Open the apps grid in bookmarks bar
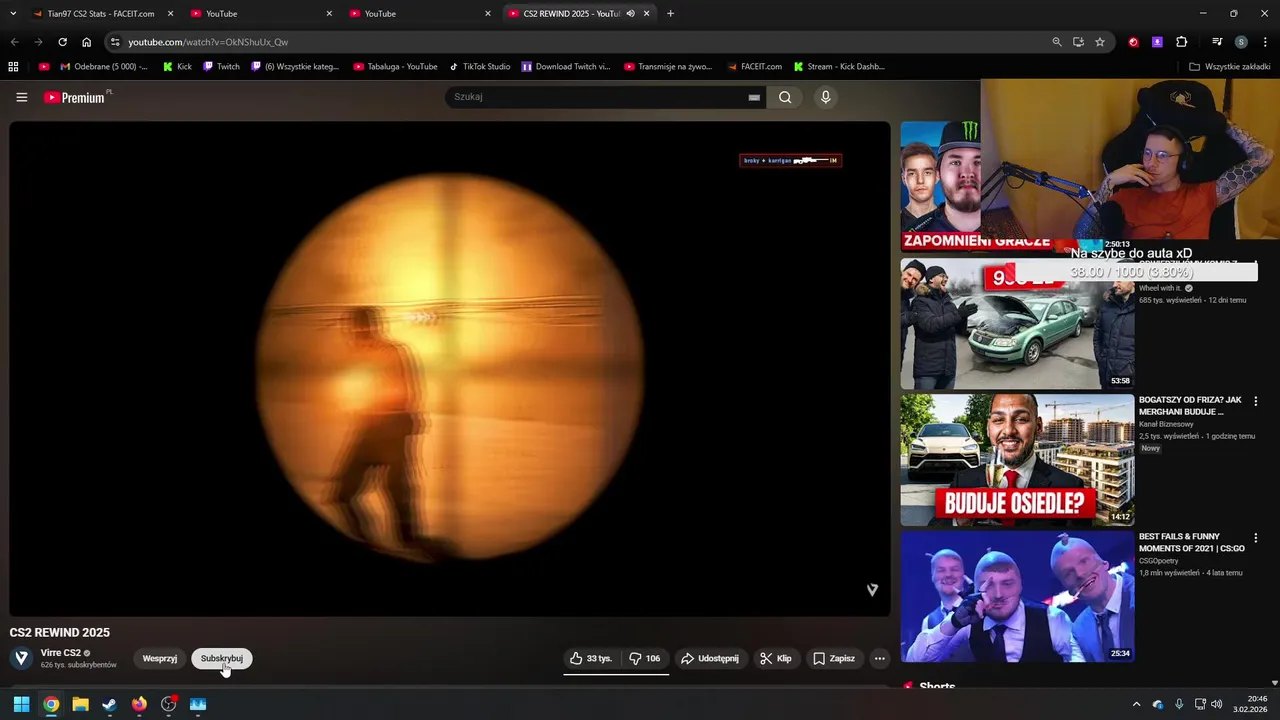The width and height of the screenshot is (1280, 720). (x=13, y=66)
